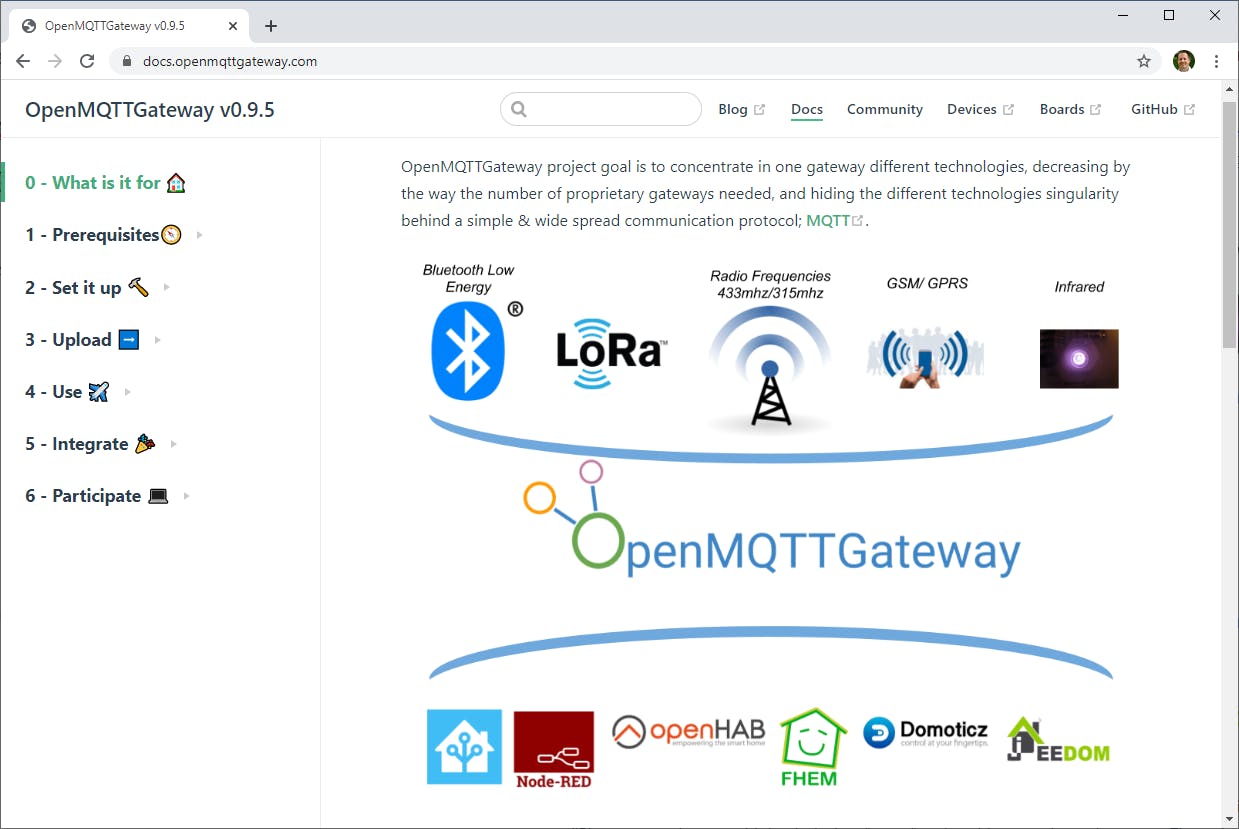Open the Devices external link
The height and width of the screenshot is (829, 1239).
tap(980, 109)
